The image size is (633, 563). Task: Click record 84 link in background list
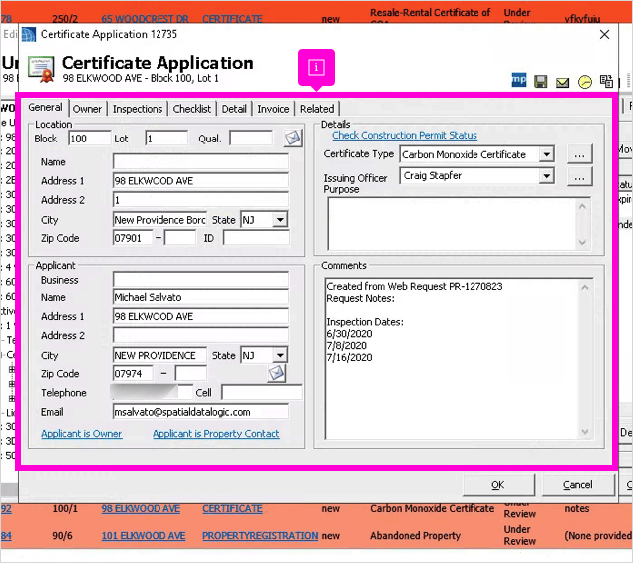click(x=6, y=536)
